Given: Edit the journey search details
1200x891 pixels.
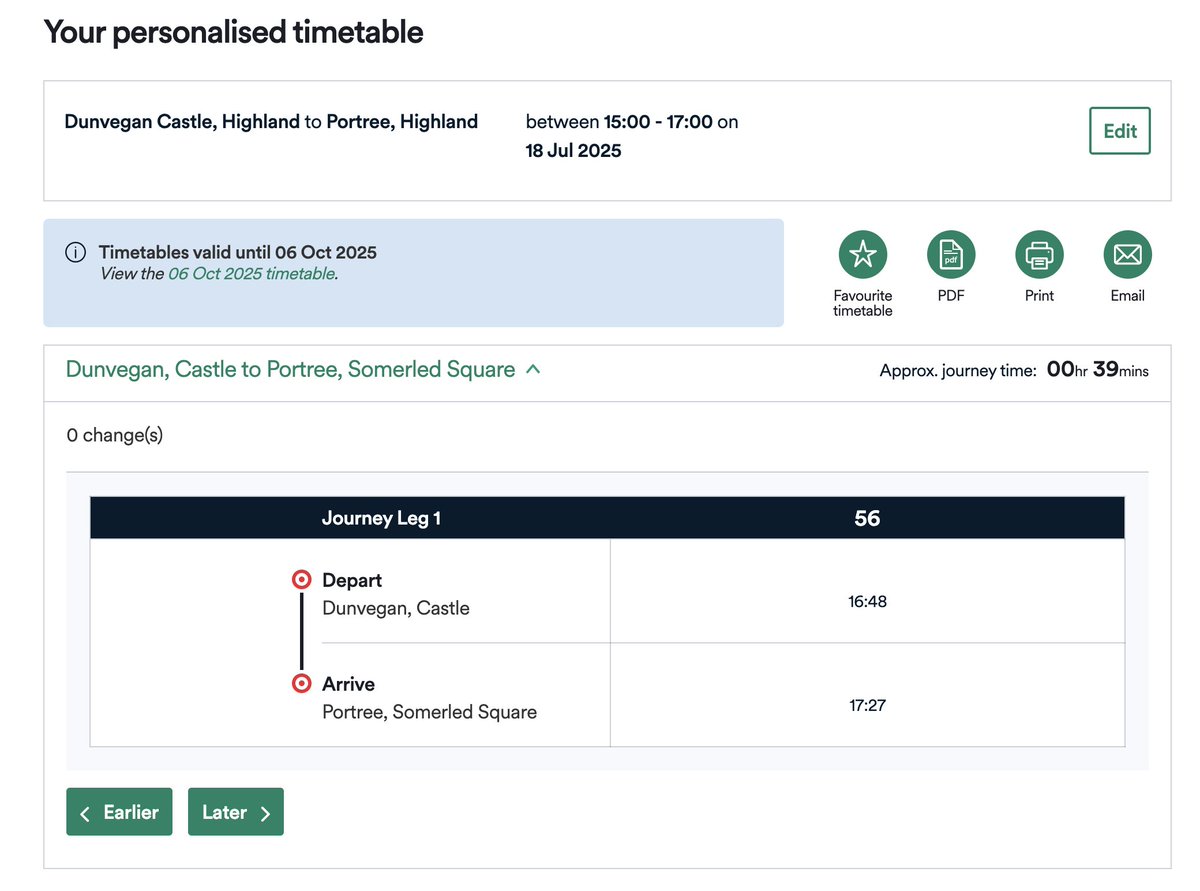Looking at the screenshot, I should tap(1120, 131).
